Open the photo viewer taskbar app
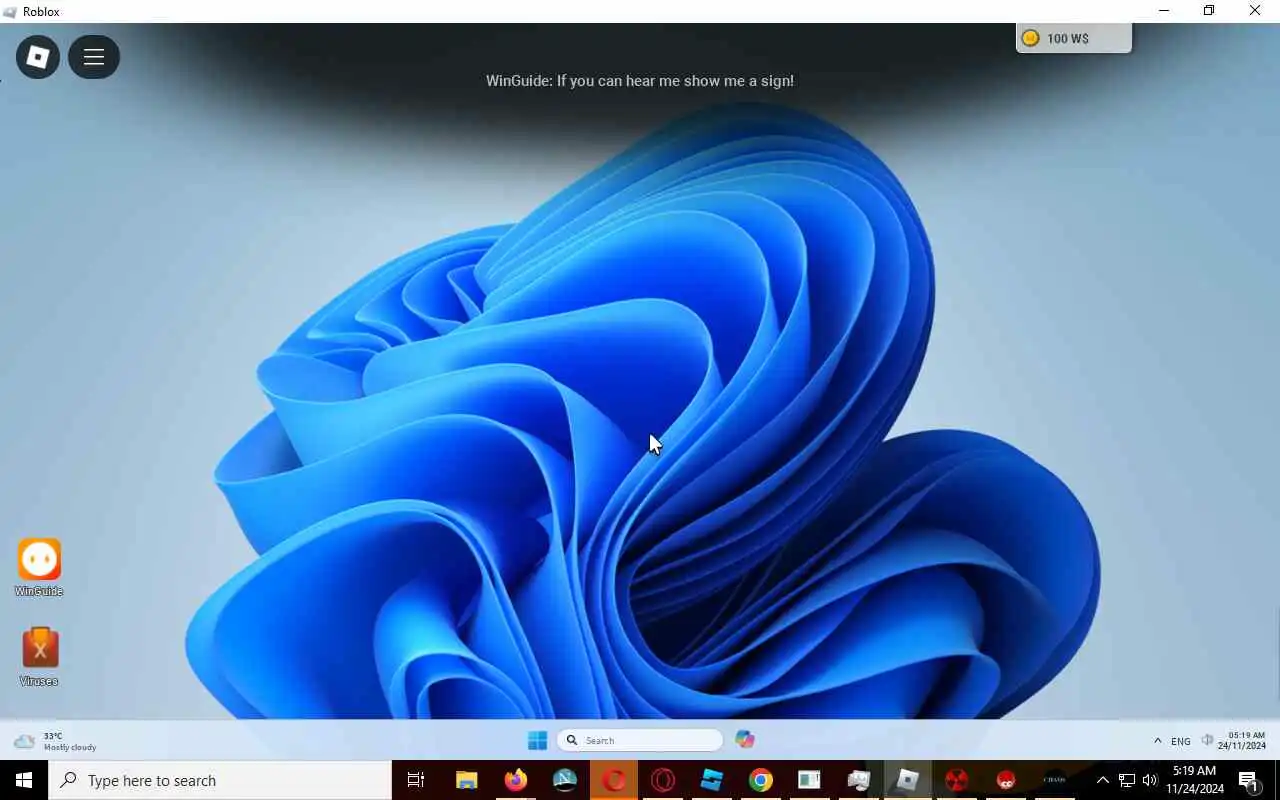The width and height of the screenshot is (1280, 800). 858,780
